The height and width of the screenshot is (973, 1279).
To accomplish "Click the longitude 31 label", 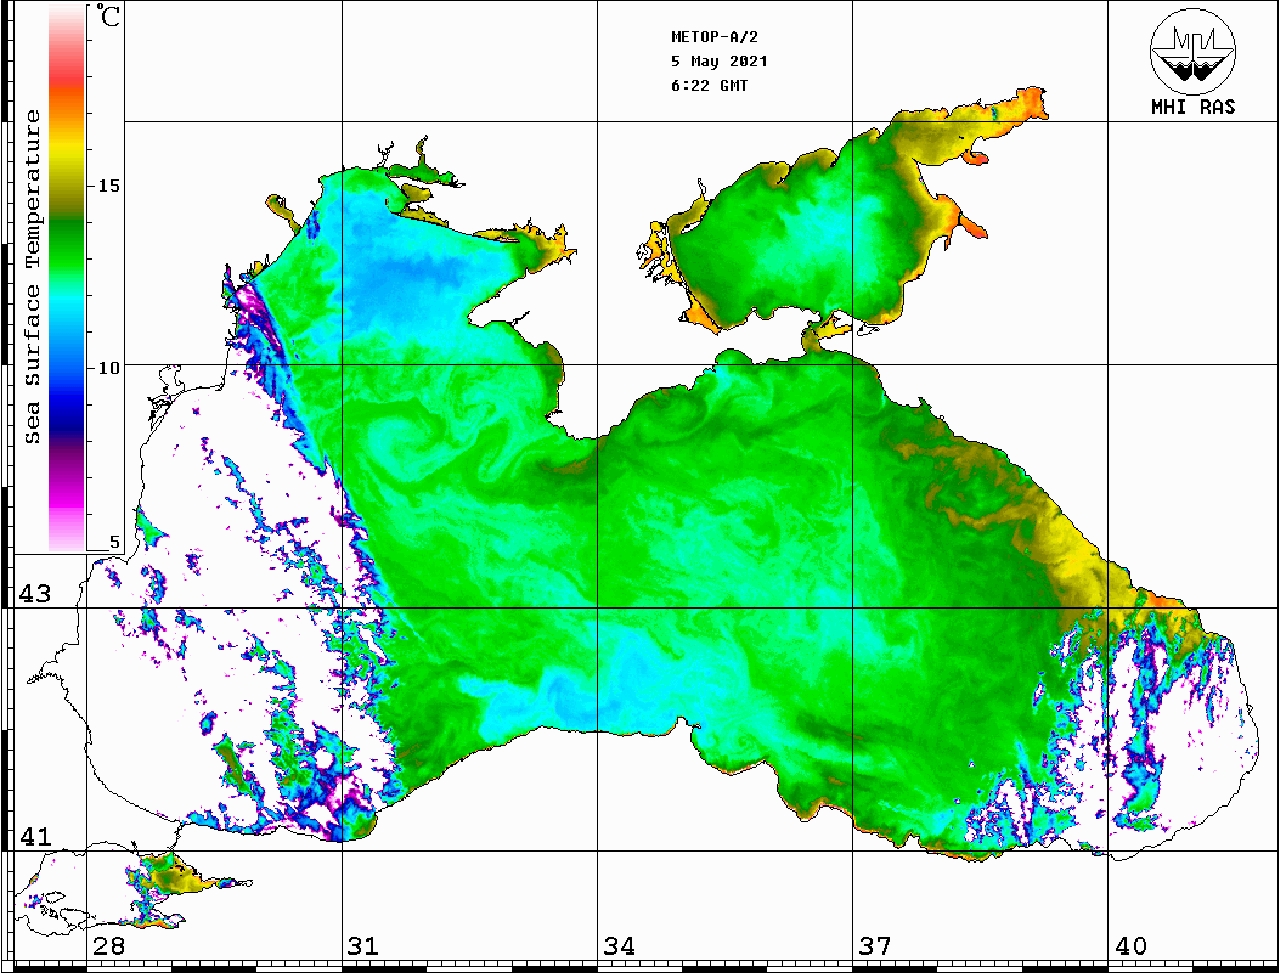I will pos(363,946).
